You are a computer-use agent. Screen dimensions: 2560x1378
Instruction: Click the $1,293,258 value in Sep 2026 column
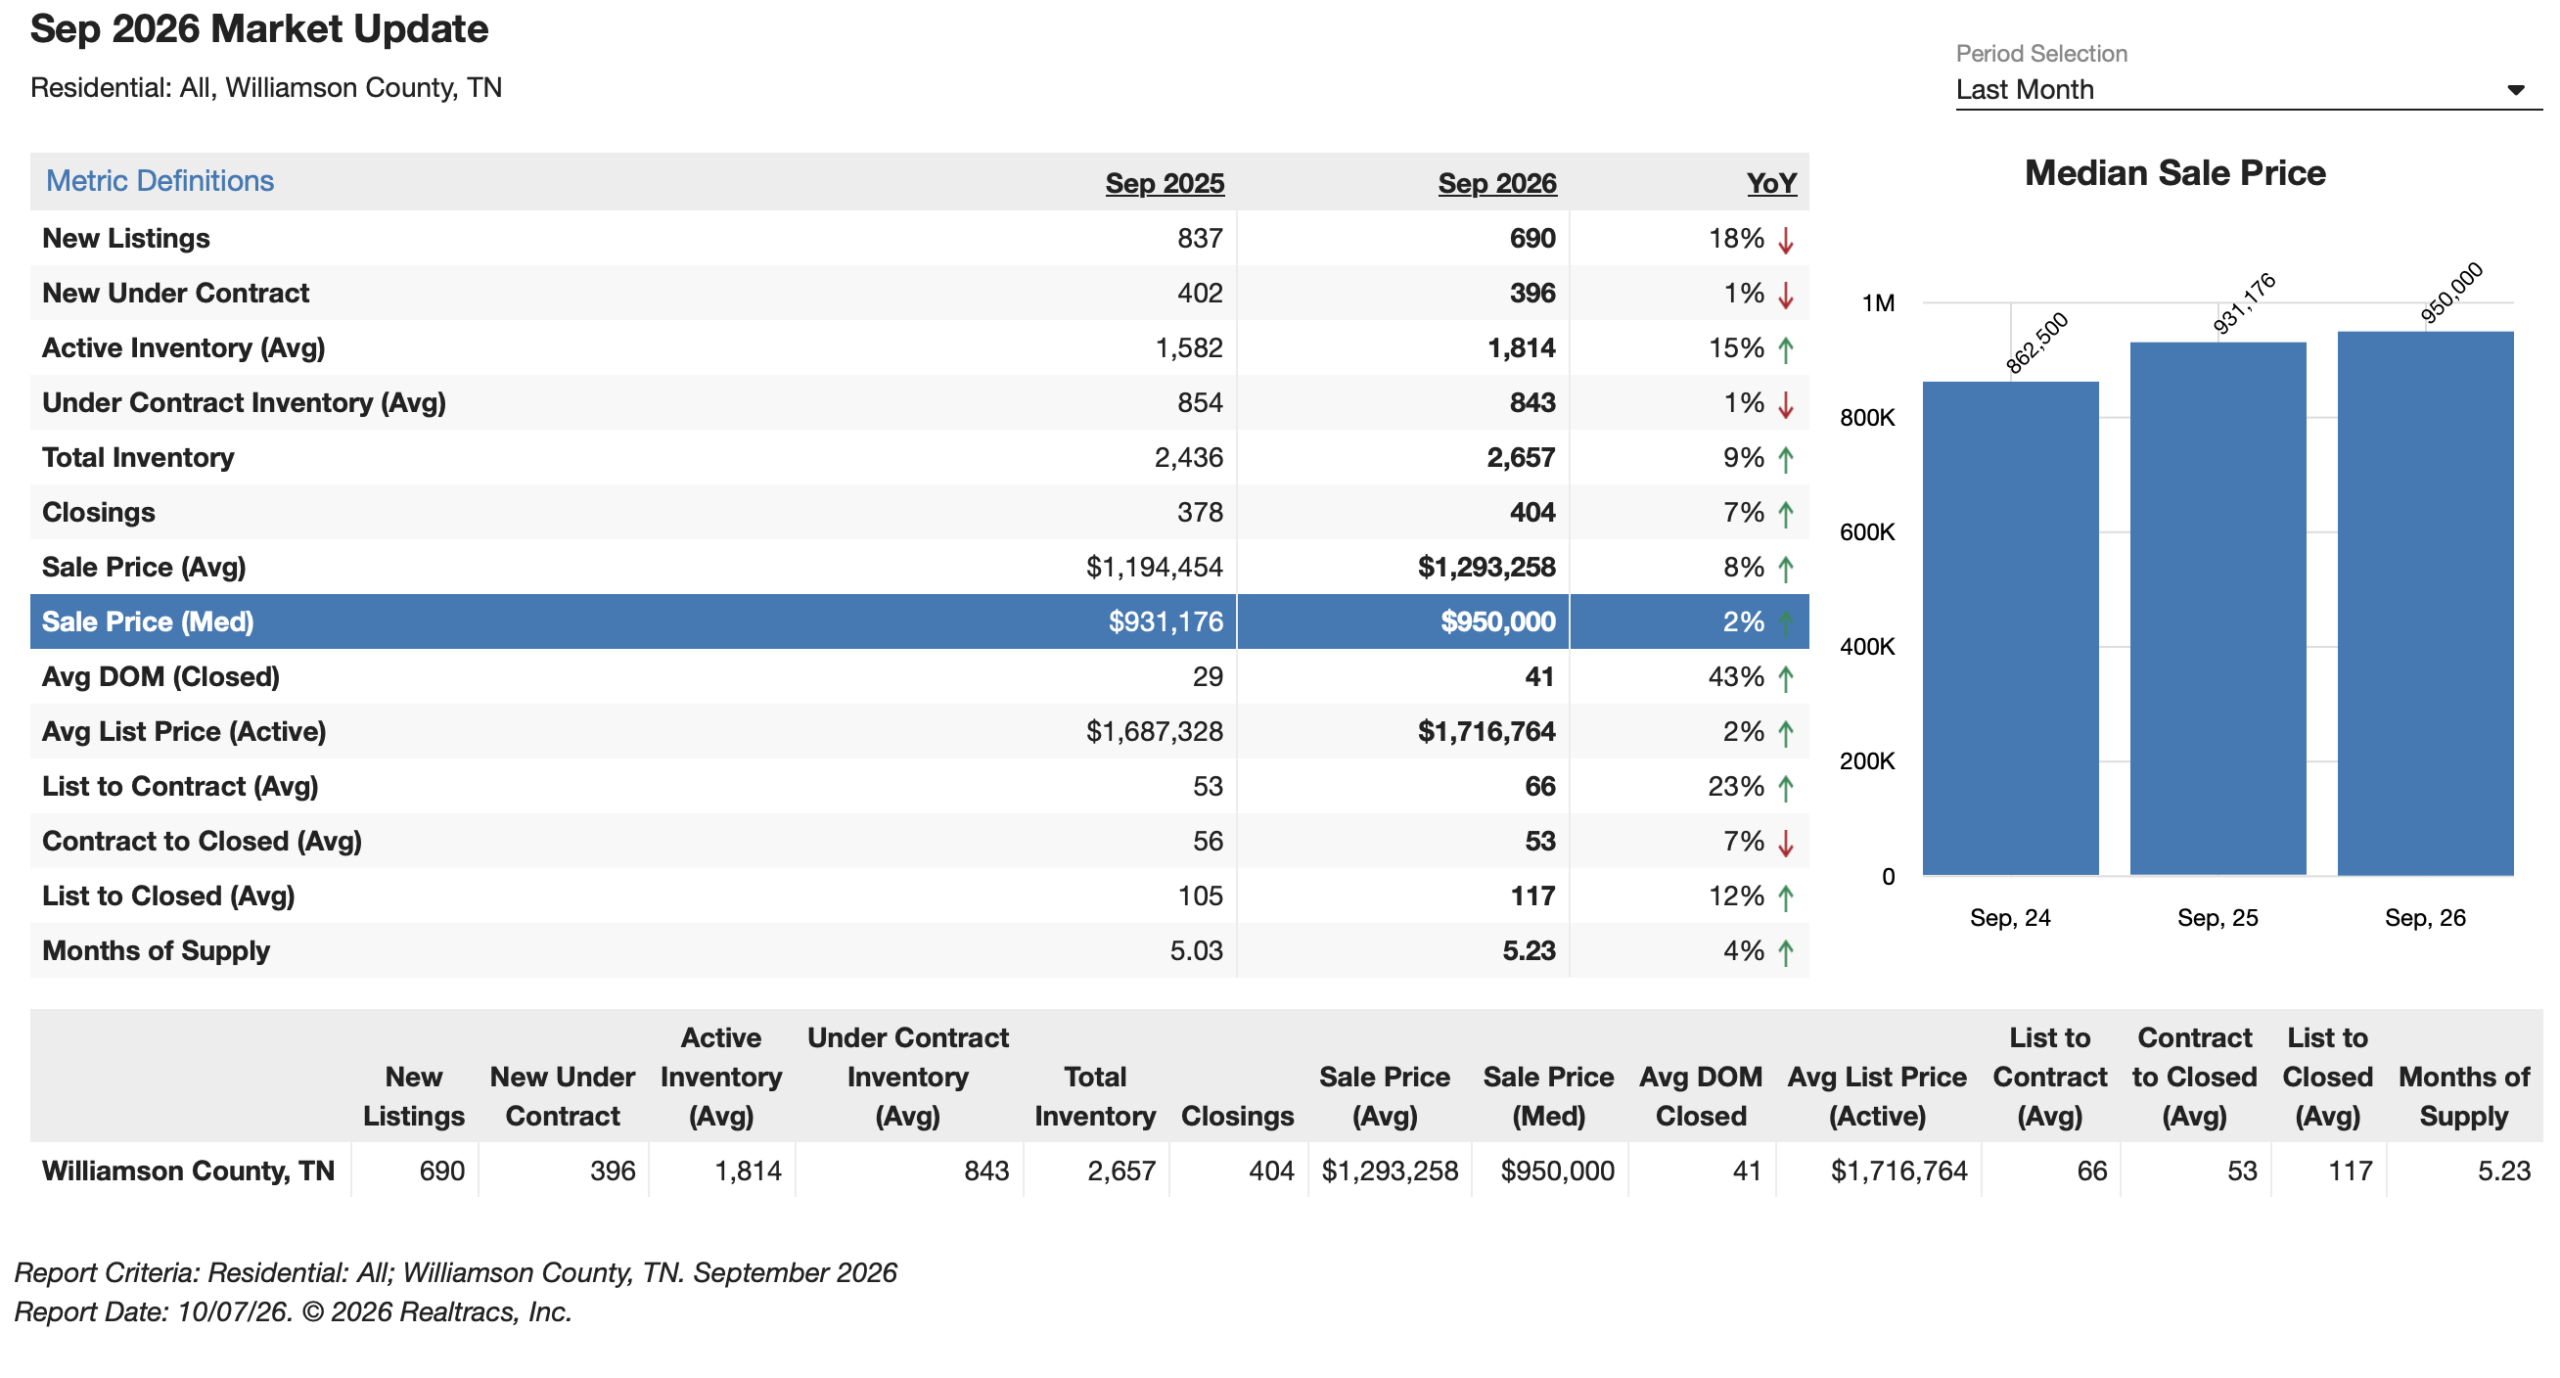tap(1486, 567)
